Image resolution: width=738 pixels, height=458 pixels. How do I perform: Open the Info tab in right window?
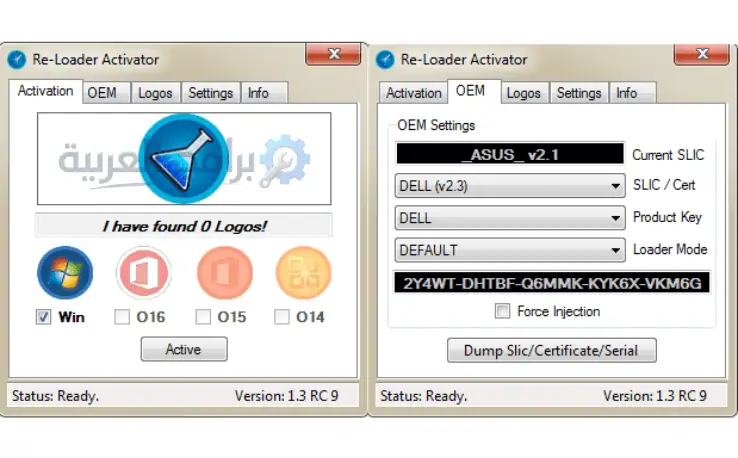click(632, 93)
